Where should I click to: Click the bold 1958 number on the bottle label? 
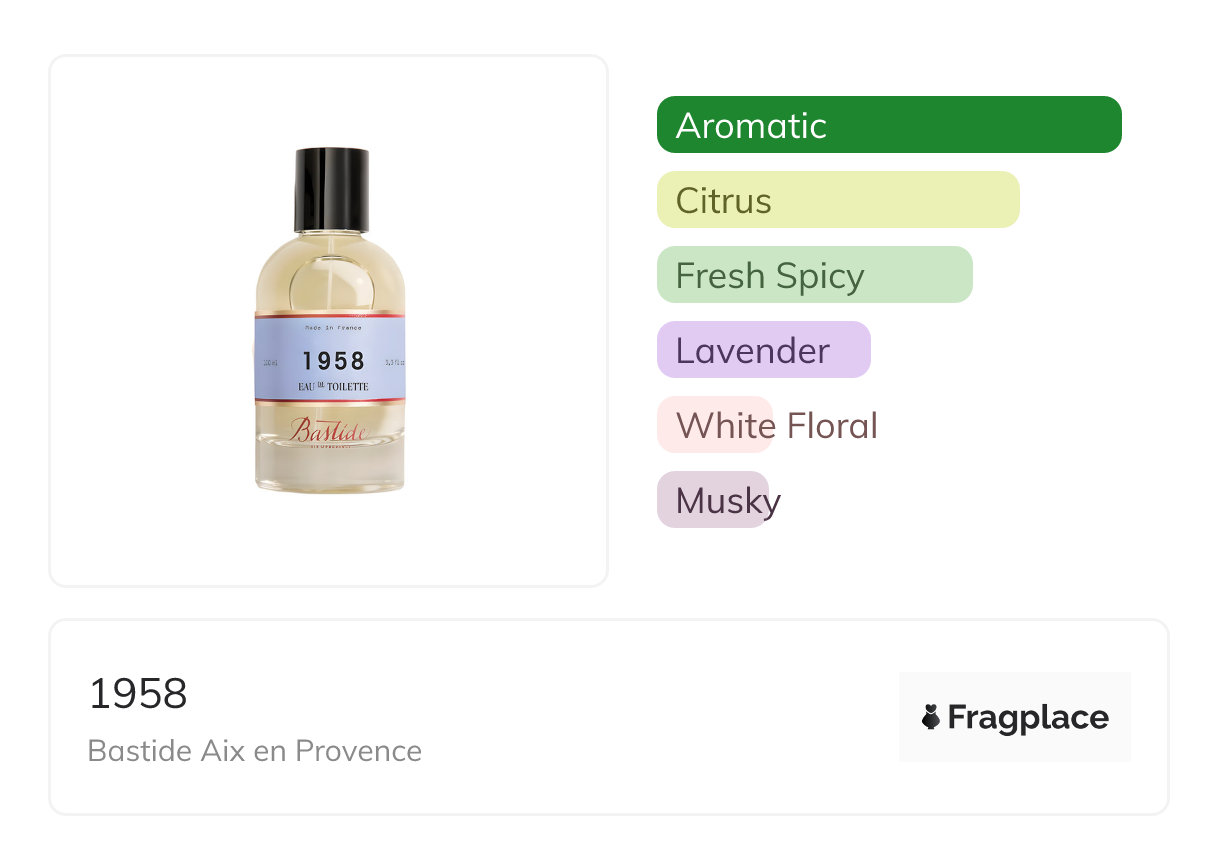pyautogui.click(x=333, y=361)
